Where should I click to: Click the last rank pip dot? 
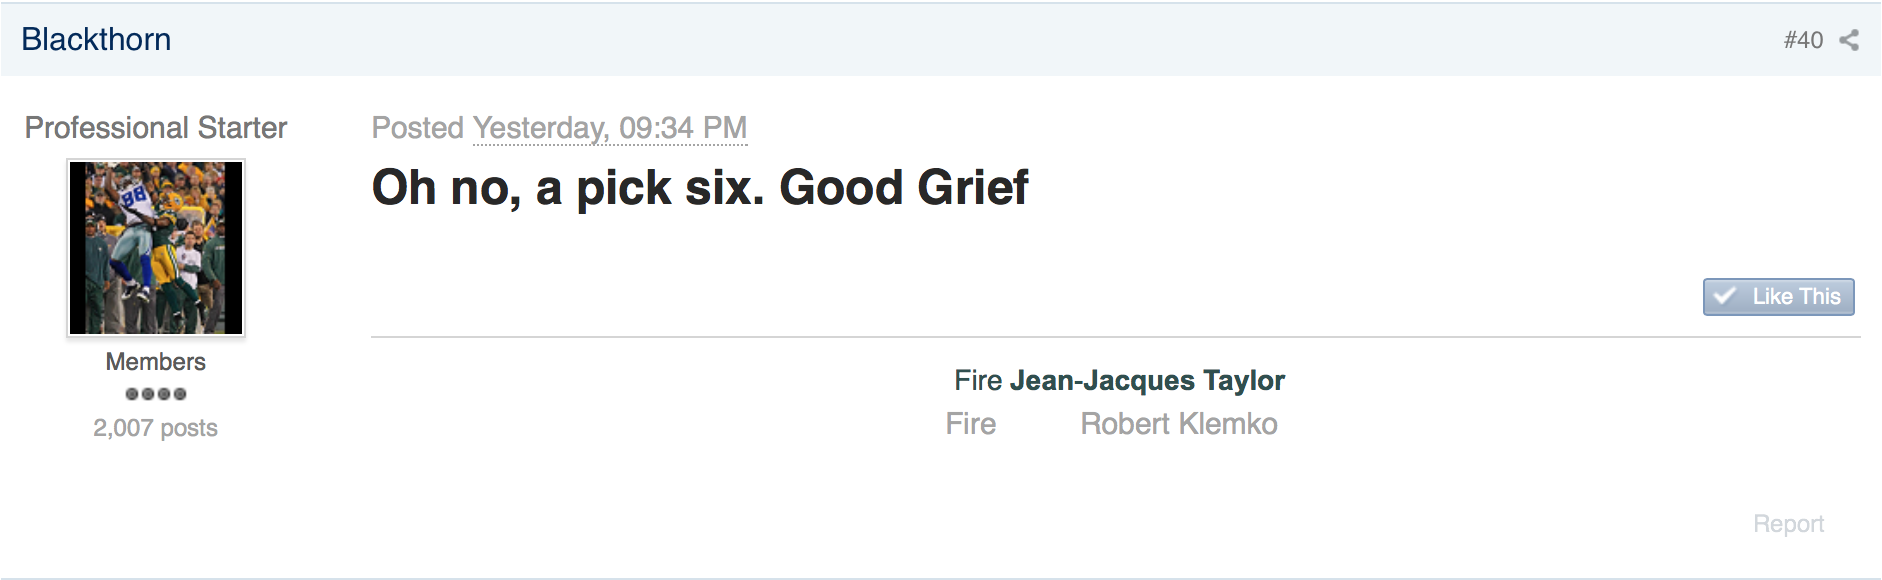180,394
